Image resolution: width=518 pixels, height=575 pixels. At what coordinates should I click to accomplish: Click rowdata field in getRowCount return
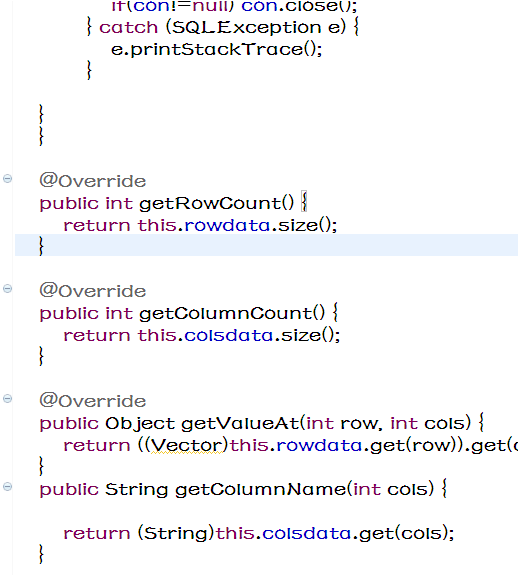pyautogui.click(x=227, y=225)
